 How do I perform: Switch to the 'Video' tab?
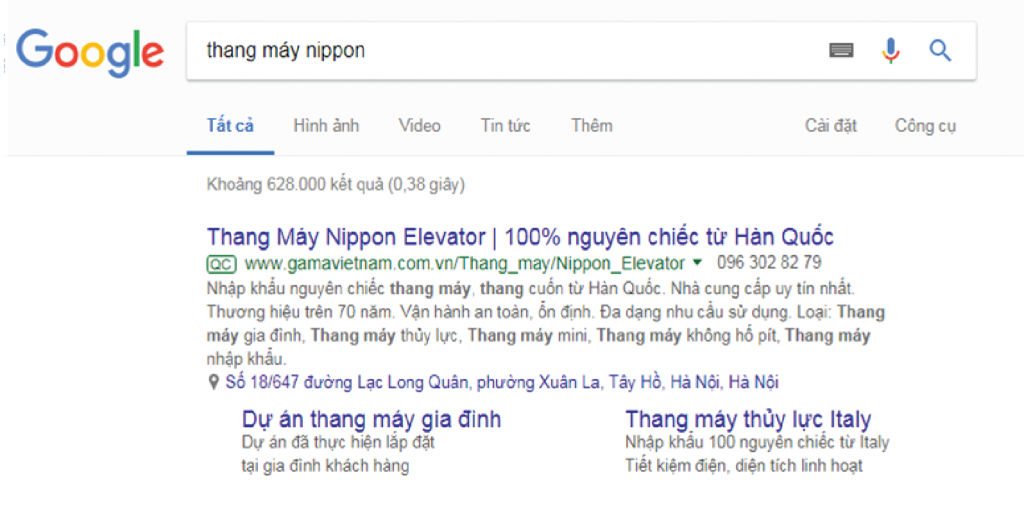pyautogui.click(x=419, y=125)
